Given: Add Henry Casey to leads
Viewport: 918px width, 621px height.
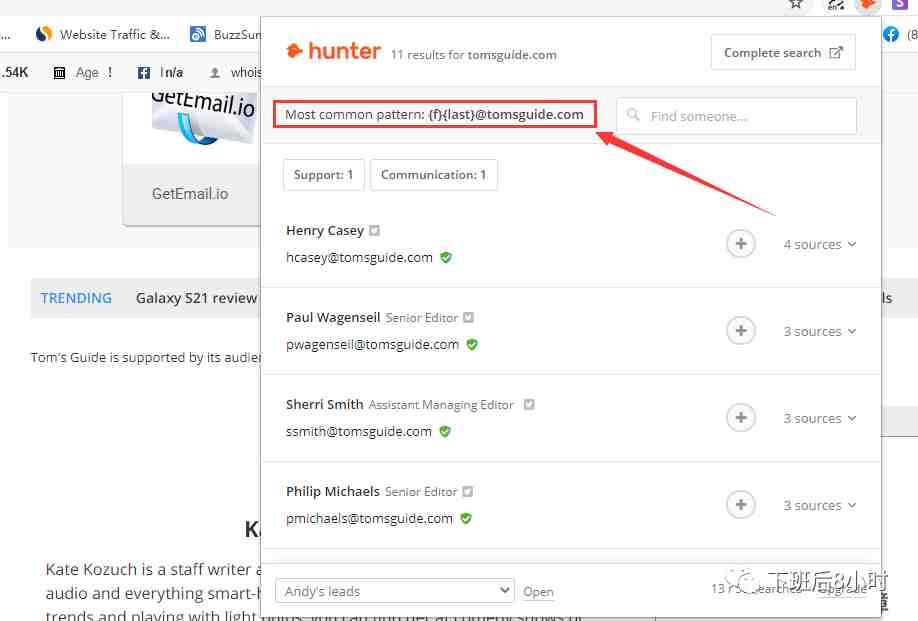Looking at the screenshot, I should tap(741, 243).
